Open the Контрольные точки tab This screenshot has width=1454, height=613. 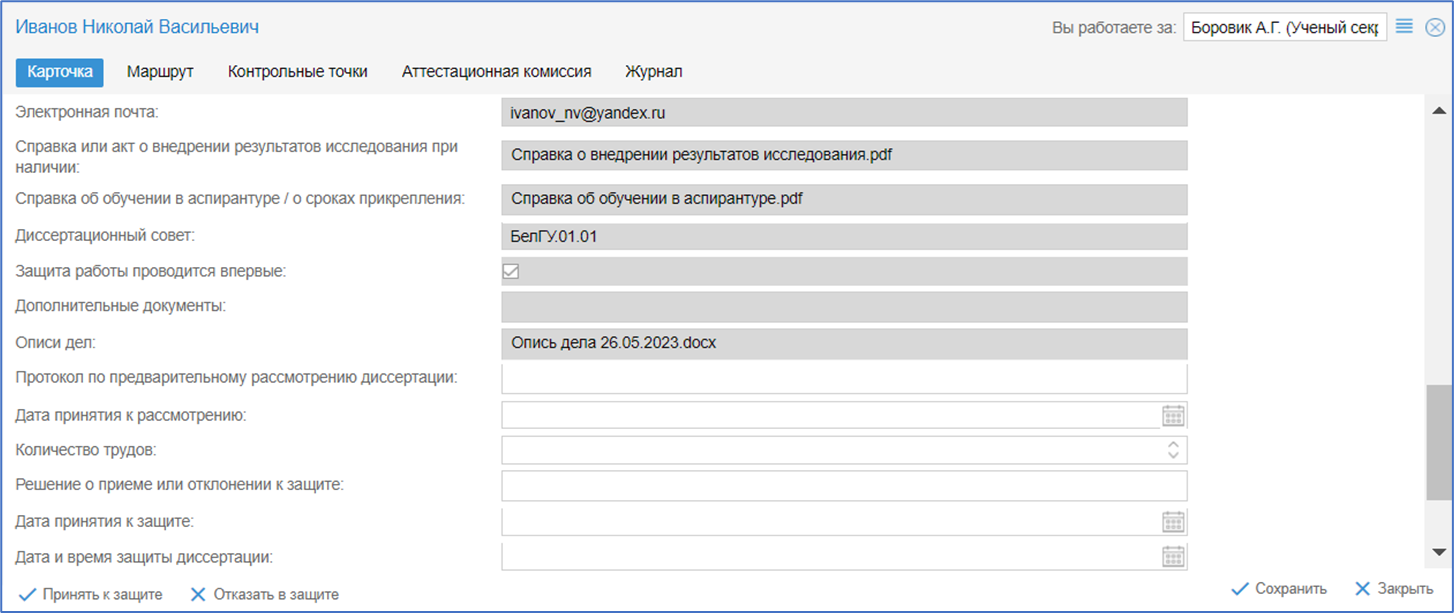click(x=297, y=72)
